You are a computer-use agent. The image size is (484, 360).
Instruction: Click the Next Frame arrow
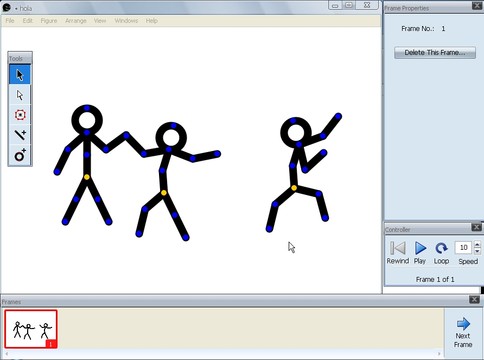pyautogui.click(x=463, y=323)
